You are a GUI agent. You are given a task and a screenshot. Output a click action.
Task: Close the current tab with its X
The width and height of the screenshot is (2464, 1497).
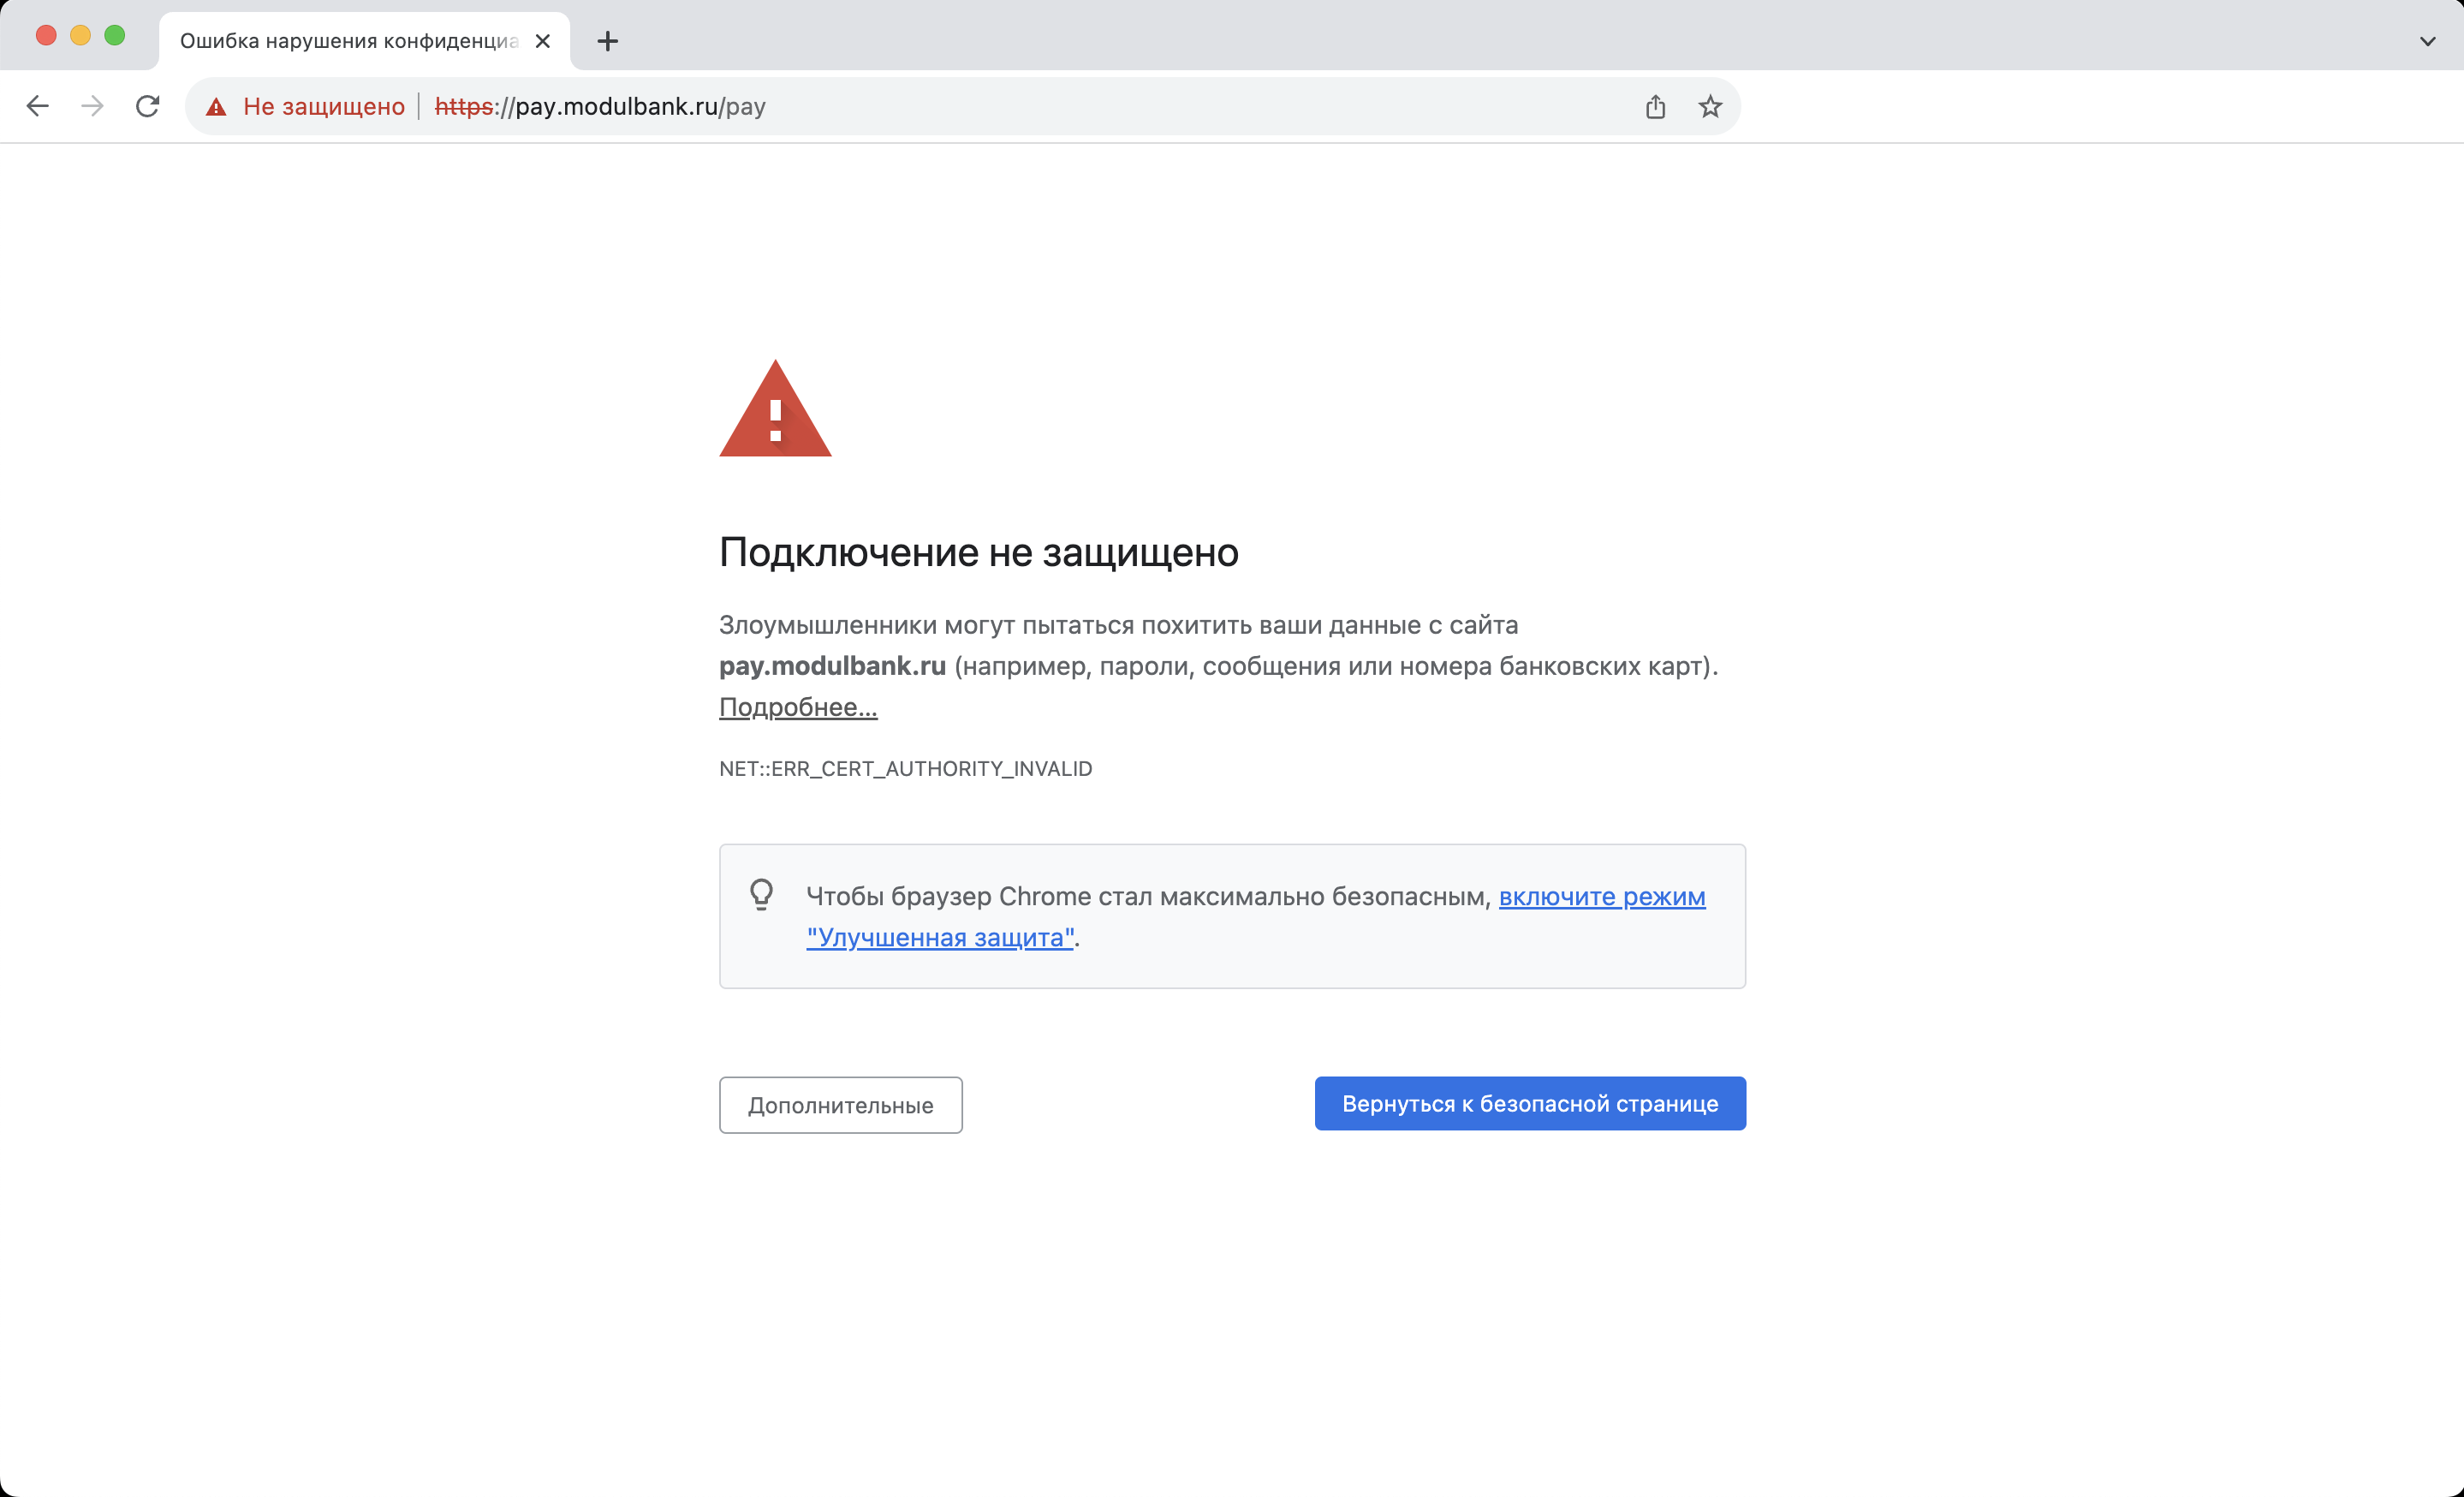coord(543,41)
